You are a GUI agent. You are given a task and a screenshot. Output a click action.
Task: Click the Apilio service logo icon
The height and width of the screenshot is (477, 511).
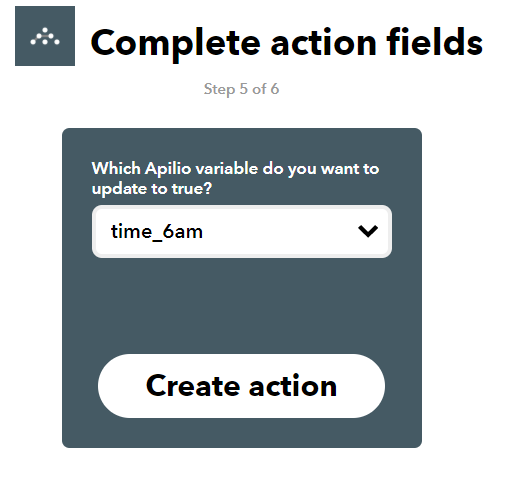tap(45, 36)
